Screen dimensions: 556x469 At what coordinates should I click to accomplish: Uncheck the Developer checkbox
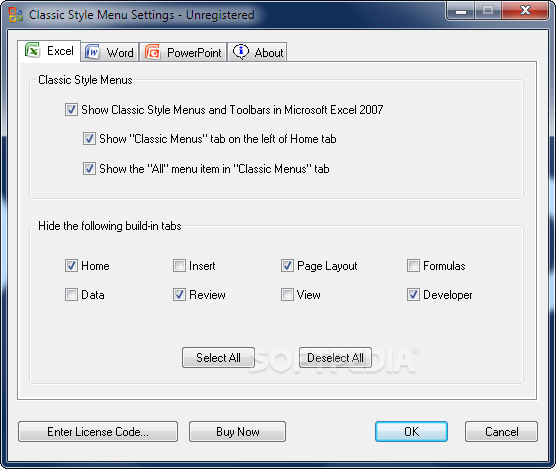pyautogui.click(x=413, y=295)
